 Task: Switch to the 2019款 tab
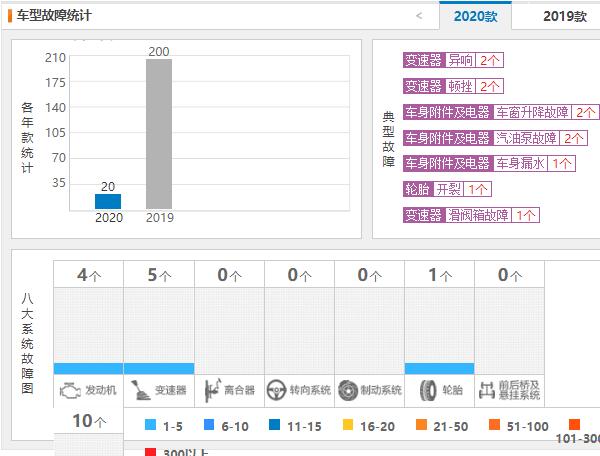click(x=565, y=16)
